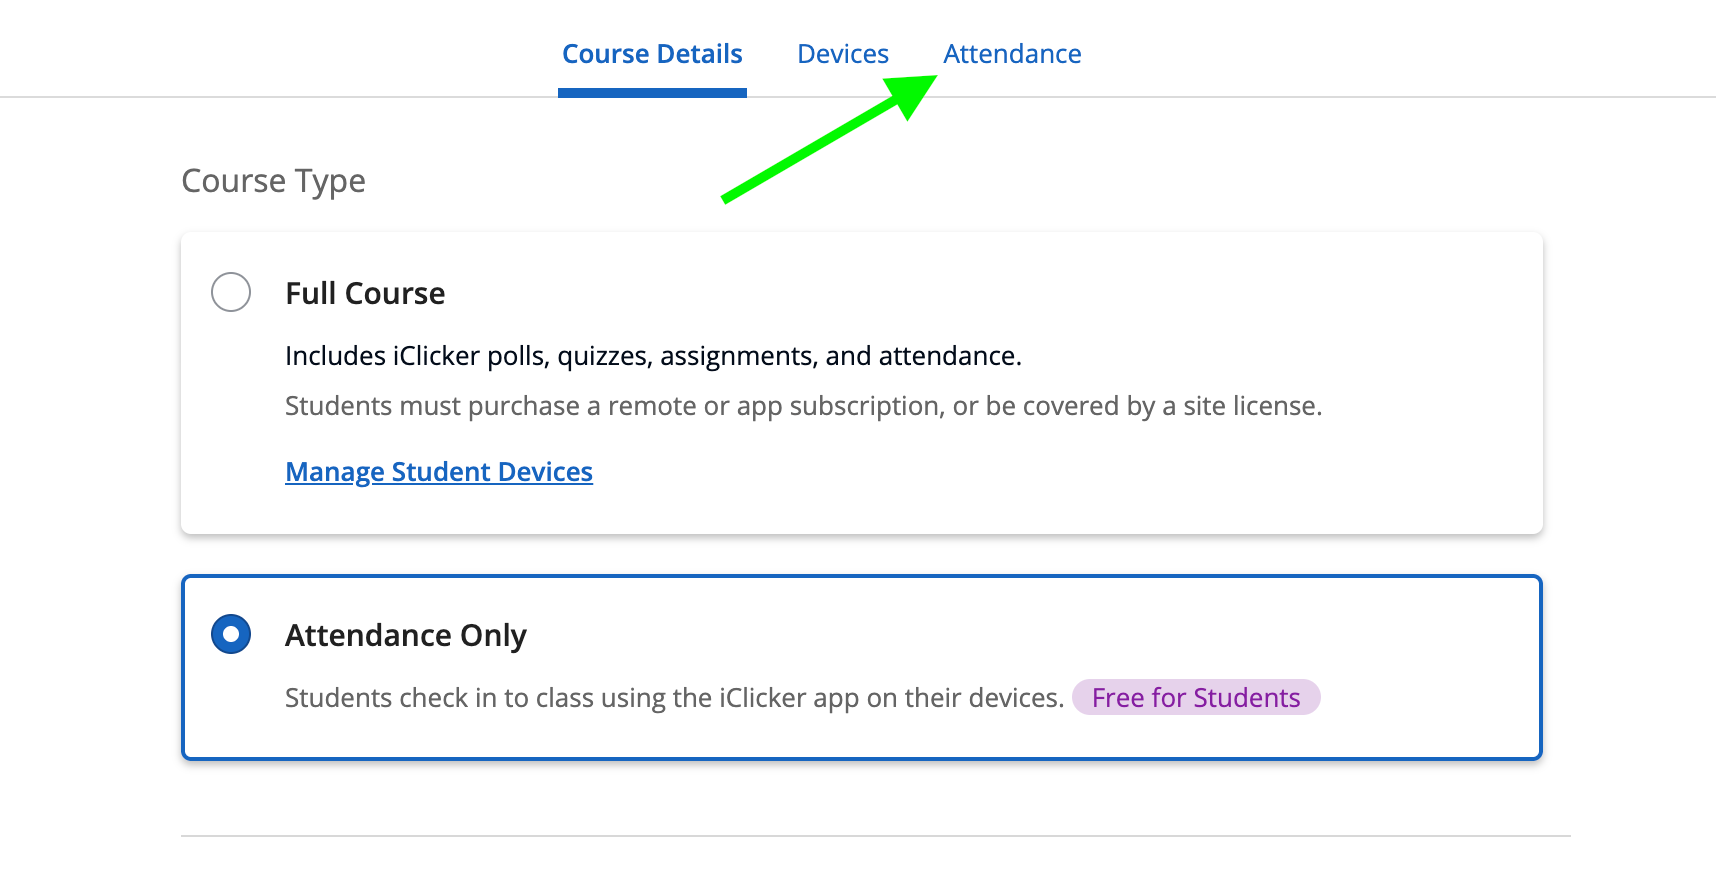Open the Attendance tab
Screen dimensions: 1716x880
[x=1012, y=54]
